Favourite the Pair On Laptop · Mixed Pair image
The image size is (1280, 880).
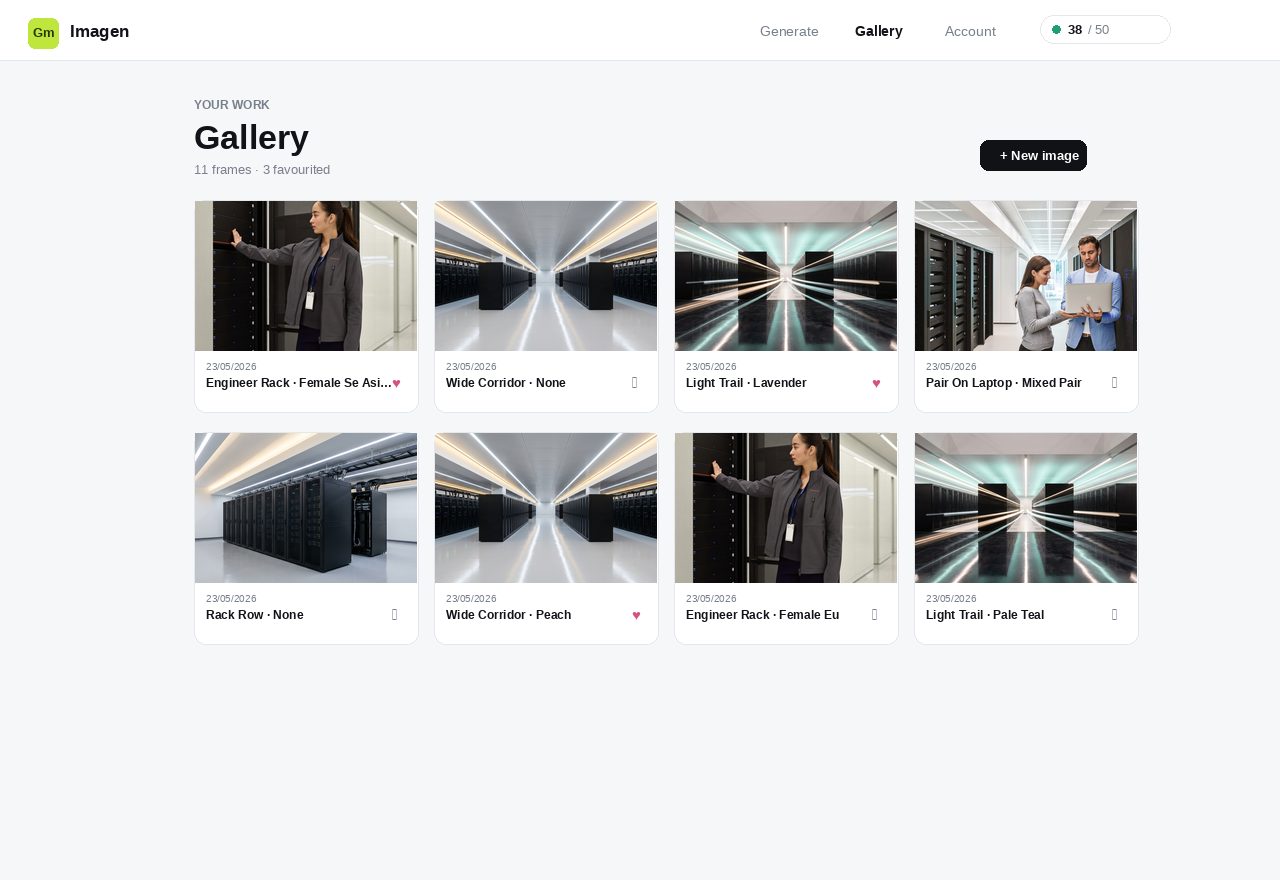coord(1115,383)
